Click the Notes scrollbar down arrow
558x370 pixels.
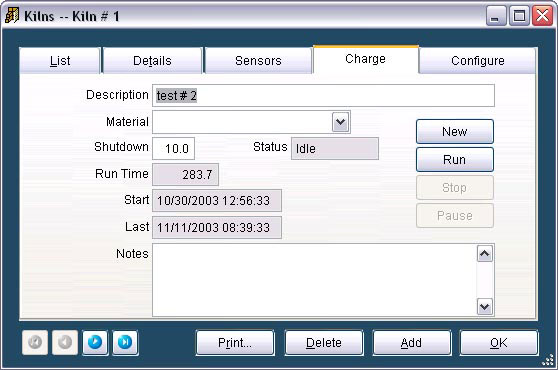485,306
